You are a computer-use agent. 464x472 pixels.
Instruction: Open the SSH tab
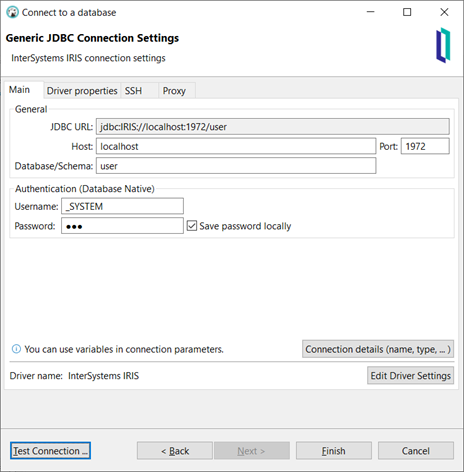click(x=133, y=91)
